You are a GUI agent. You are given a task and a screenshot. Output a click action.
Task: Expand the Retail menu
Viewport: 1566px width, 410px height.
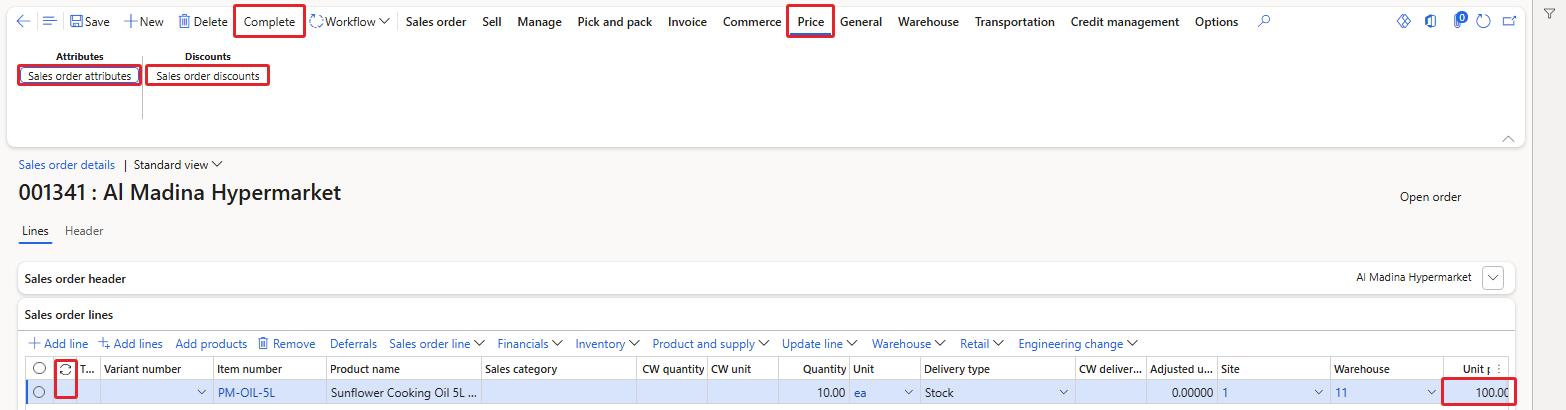(x=983, y=344)
